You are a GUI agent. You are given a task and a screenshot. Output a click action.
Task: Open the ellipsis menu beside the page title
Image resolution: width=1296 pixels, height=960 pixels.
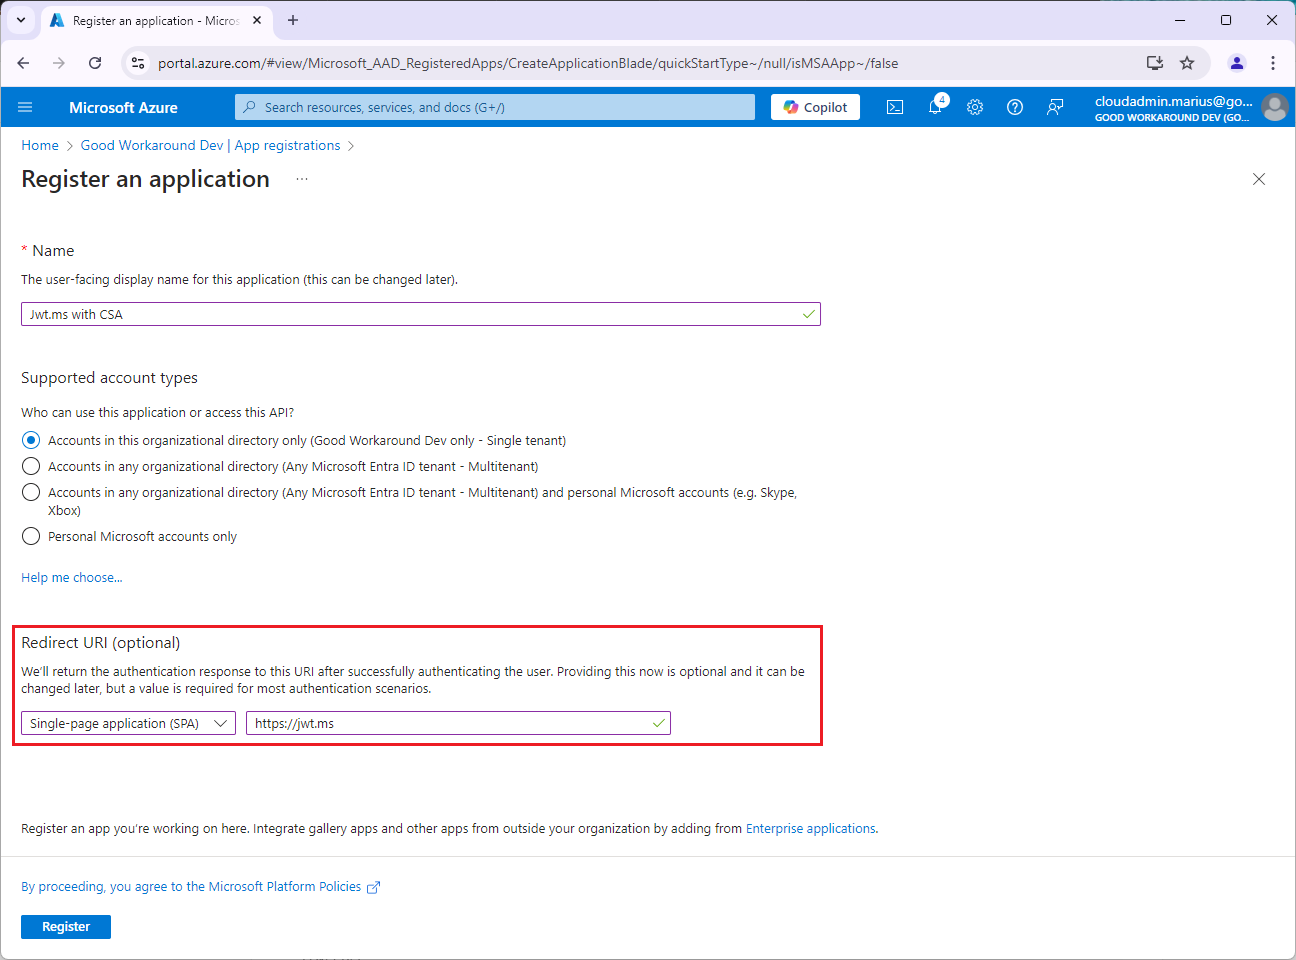click(302, 179)
